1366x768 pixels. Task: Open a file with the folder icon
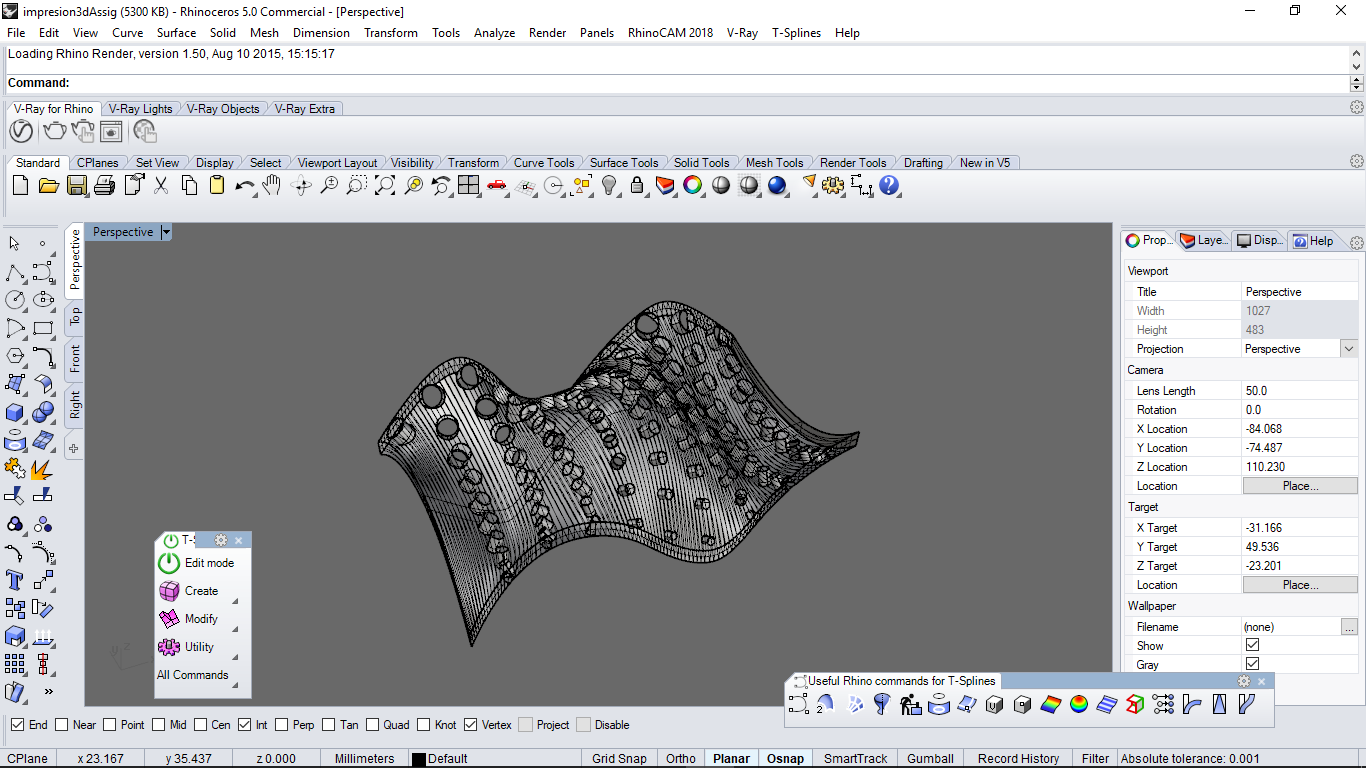(x=48, y=185)
